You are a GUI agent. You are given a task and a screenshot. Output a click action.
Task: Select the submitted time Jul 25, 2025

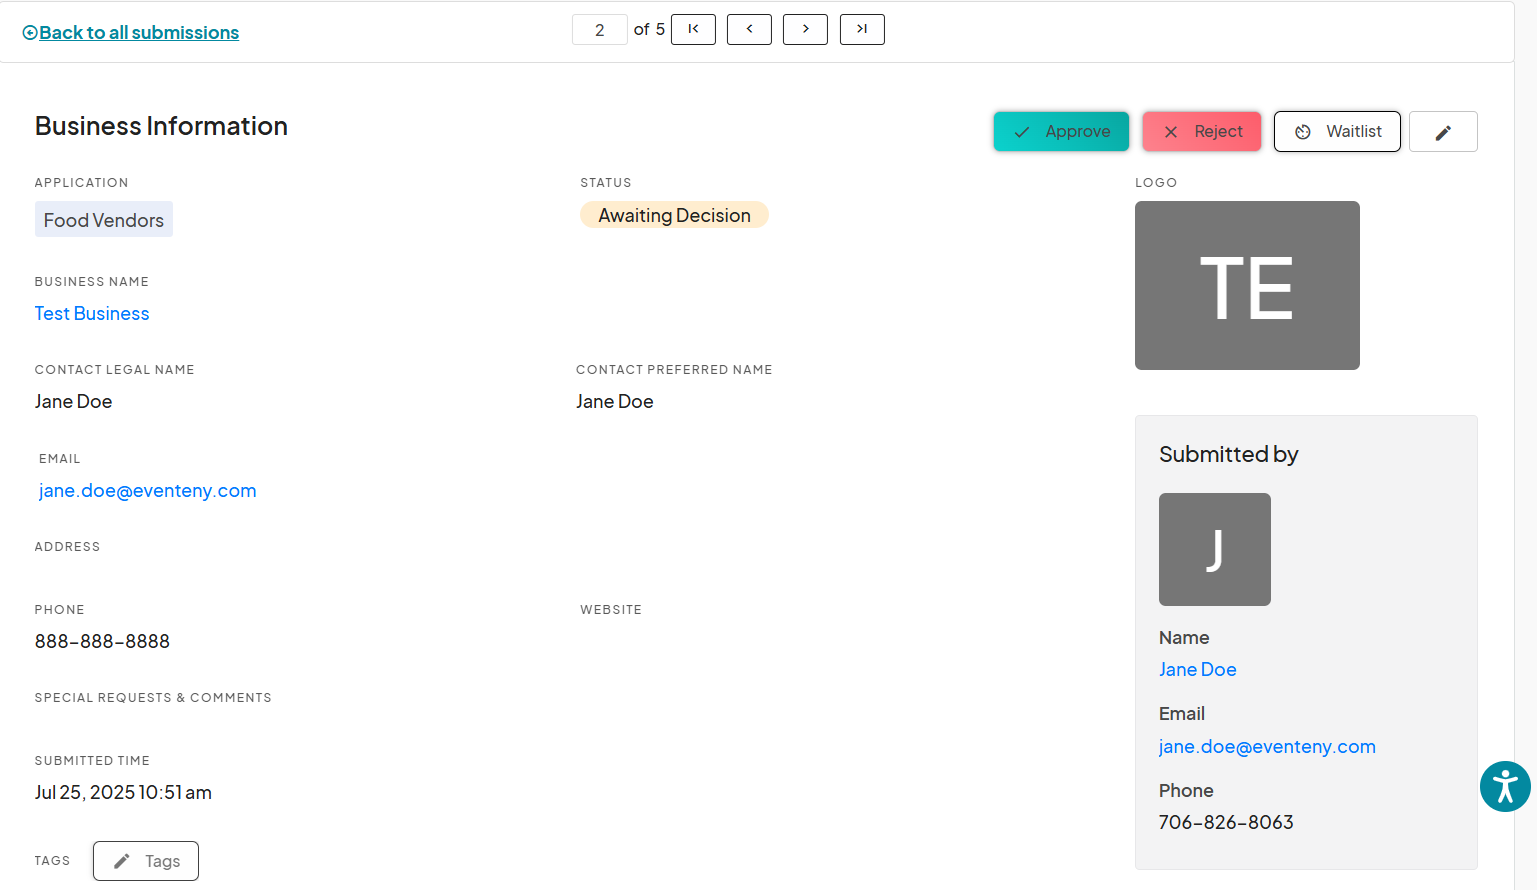(x=123, y=793)
